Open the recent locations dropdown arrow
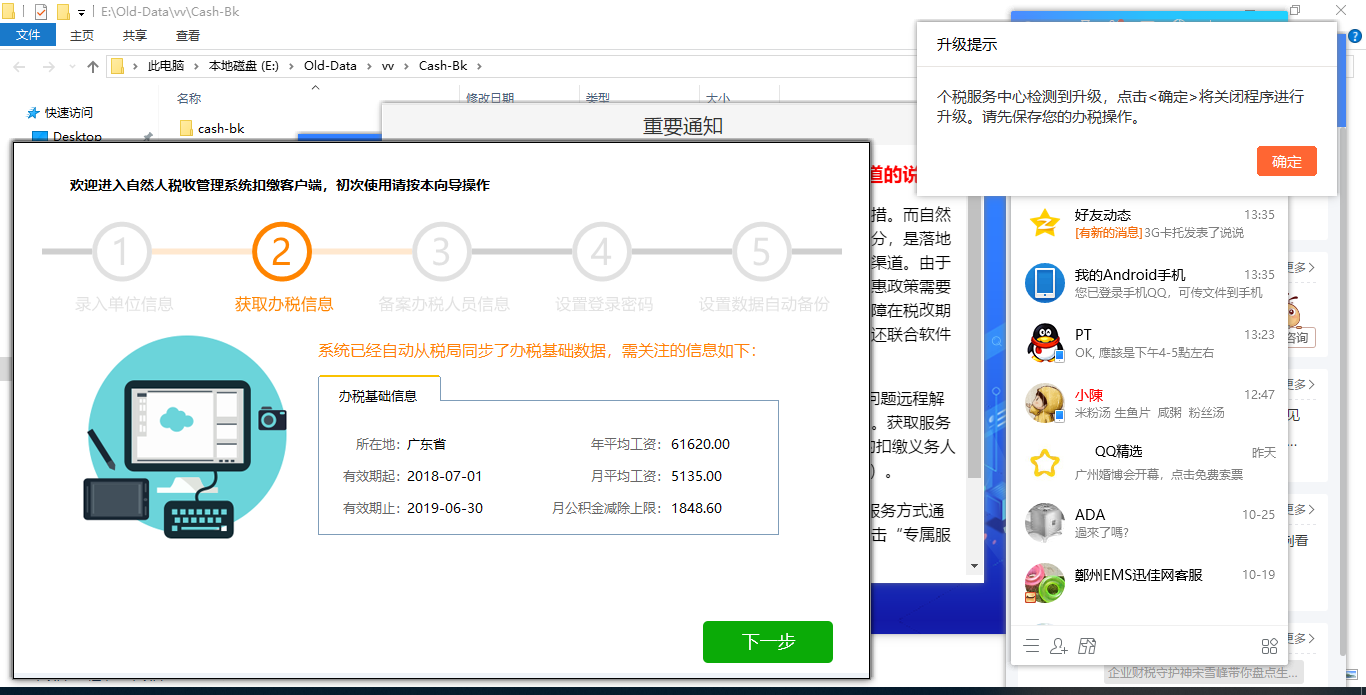 [72, 67]
